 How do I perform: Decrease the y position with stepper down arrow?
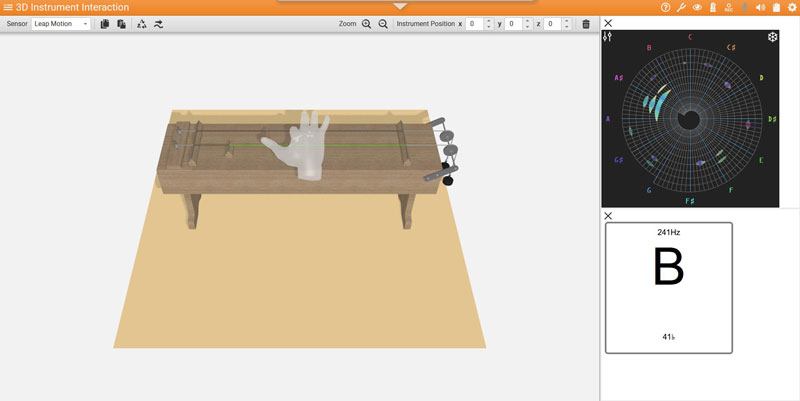tap(528, 27)
